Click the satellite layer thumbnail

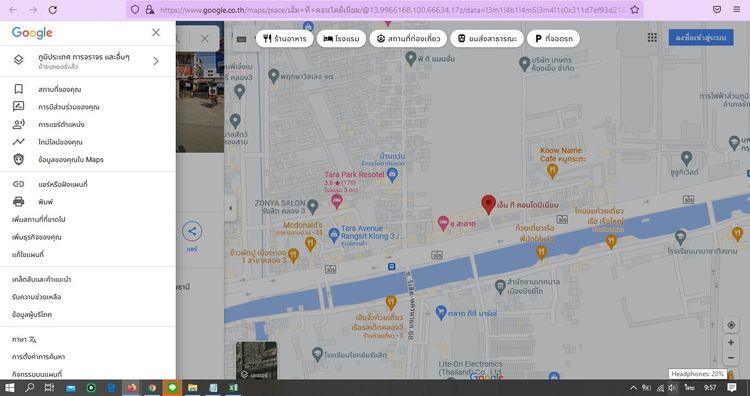(x=256, y=360)
